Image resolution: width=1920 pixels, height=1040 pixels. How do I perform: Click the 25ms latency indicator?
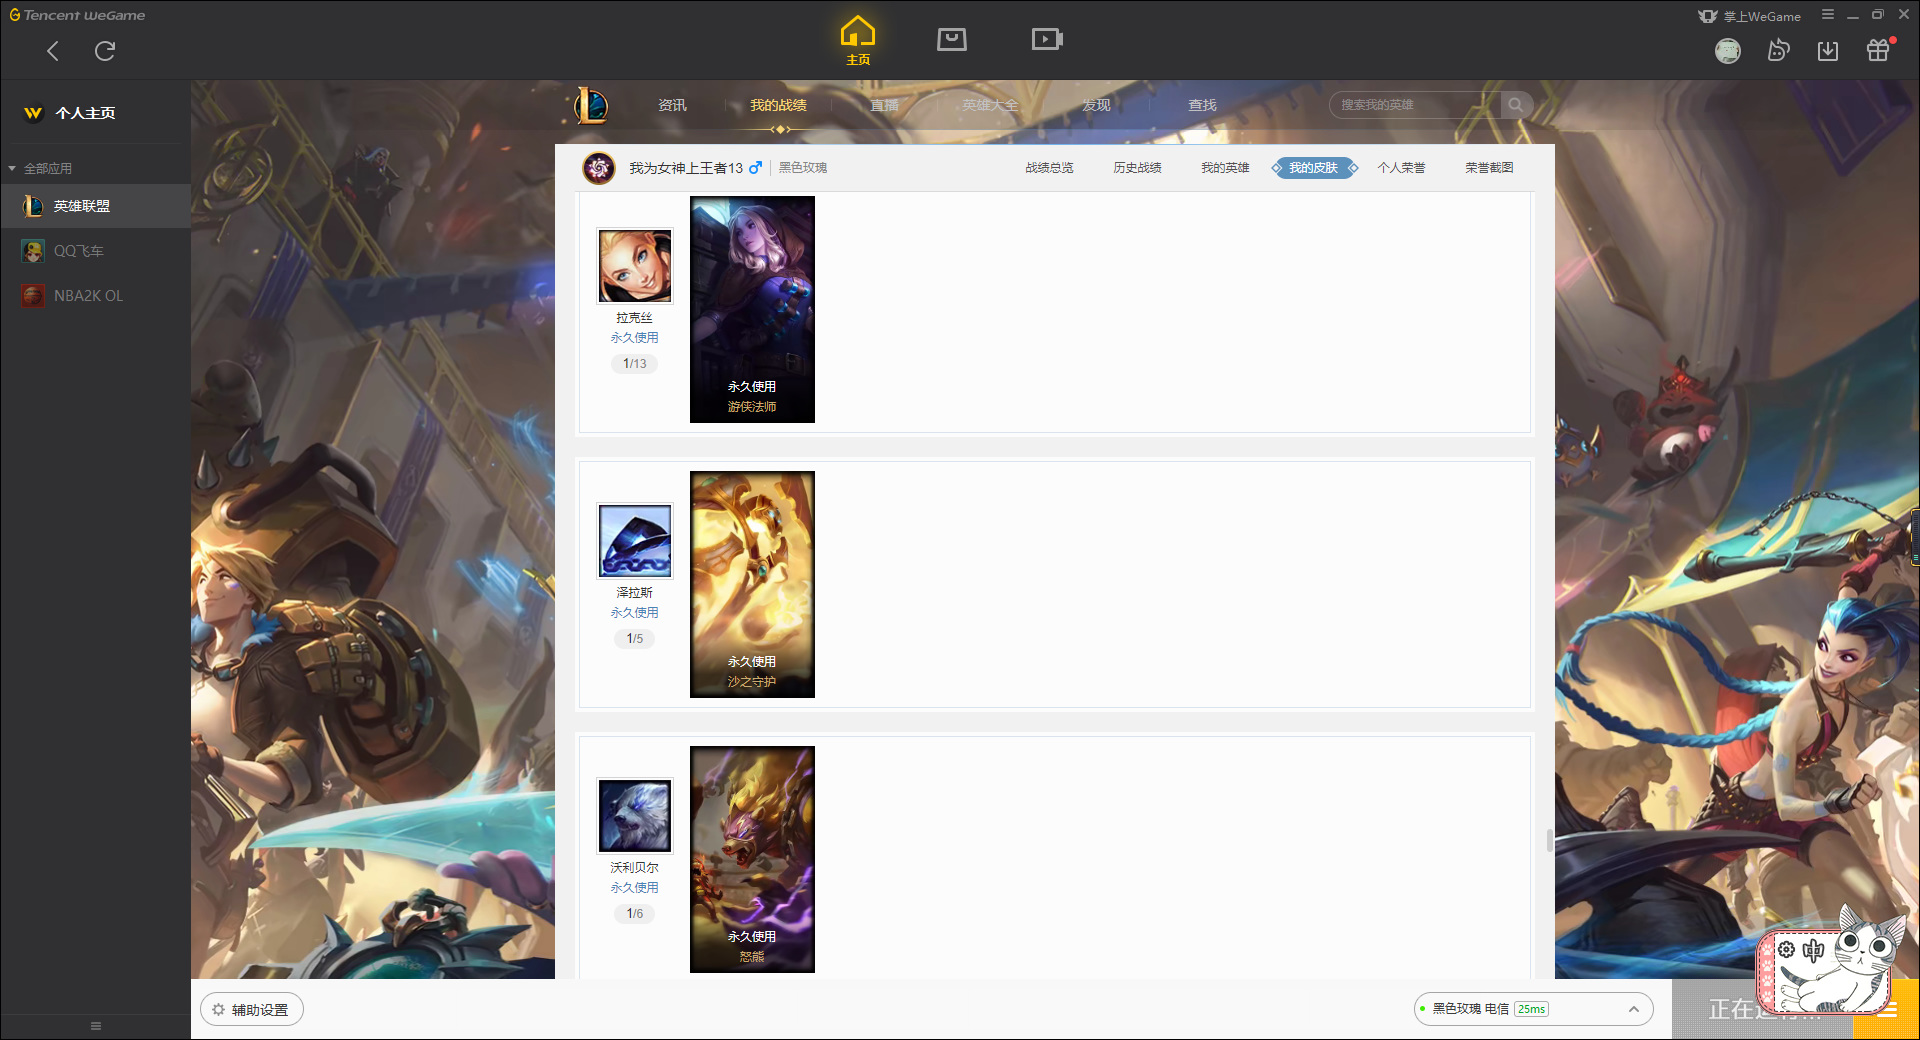[x=1531, y=1010]
